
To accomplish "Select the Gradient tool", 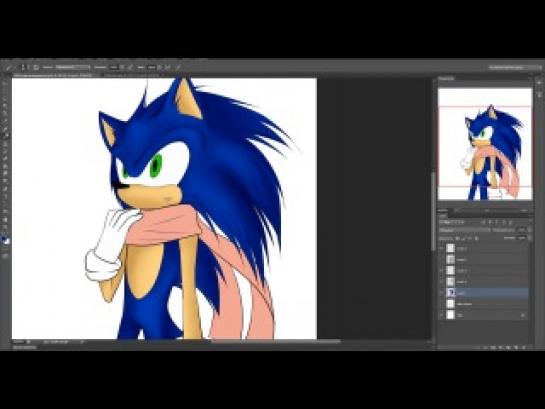I will (x=6, y=166).
